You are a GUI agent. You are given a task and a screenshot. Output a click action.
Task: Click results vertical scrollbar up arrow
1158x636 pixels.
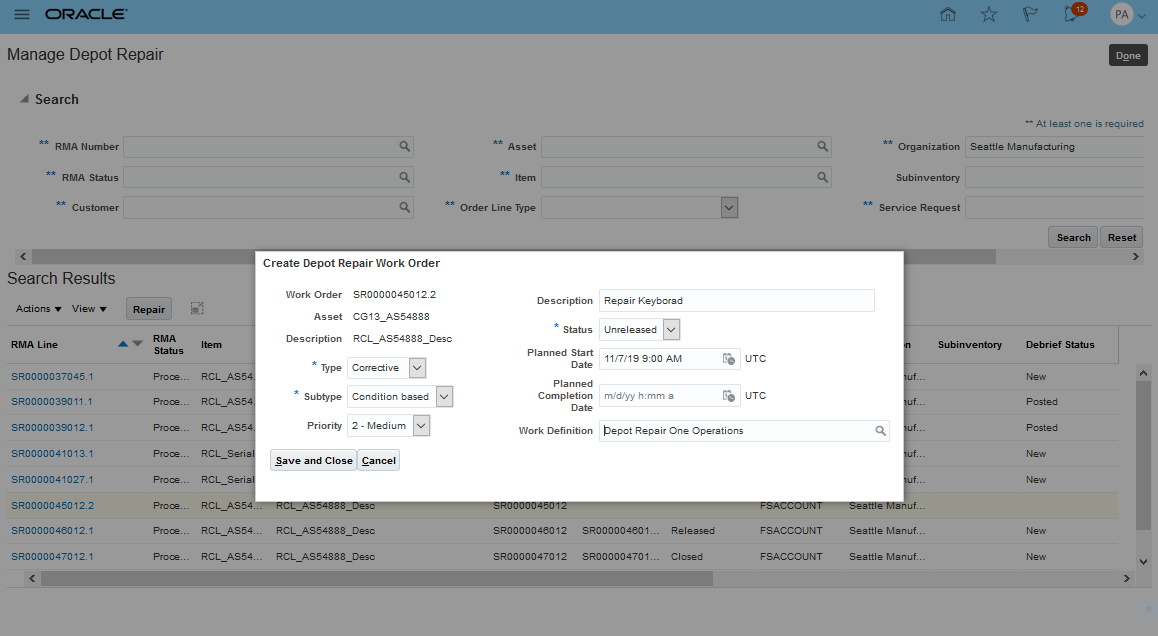[1143, 373]
